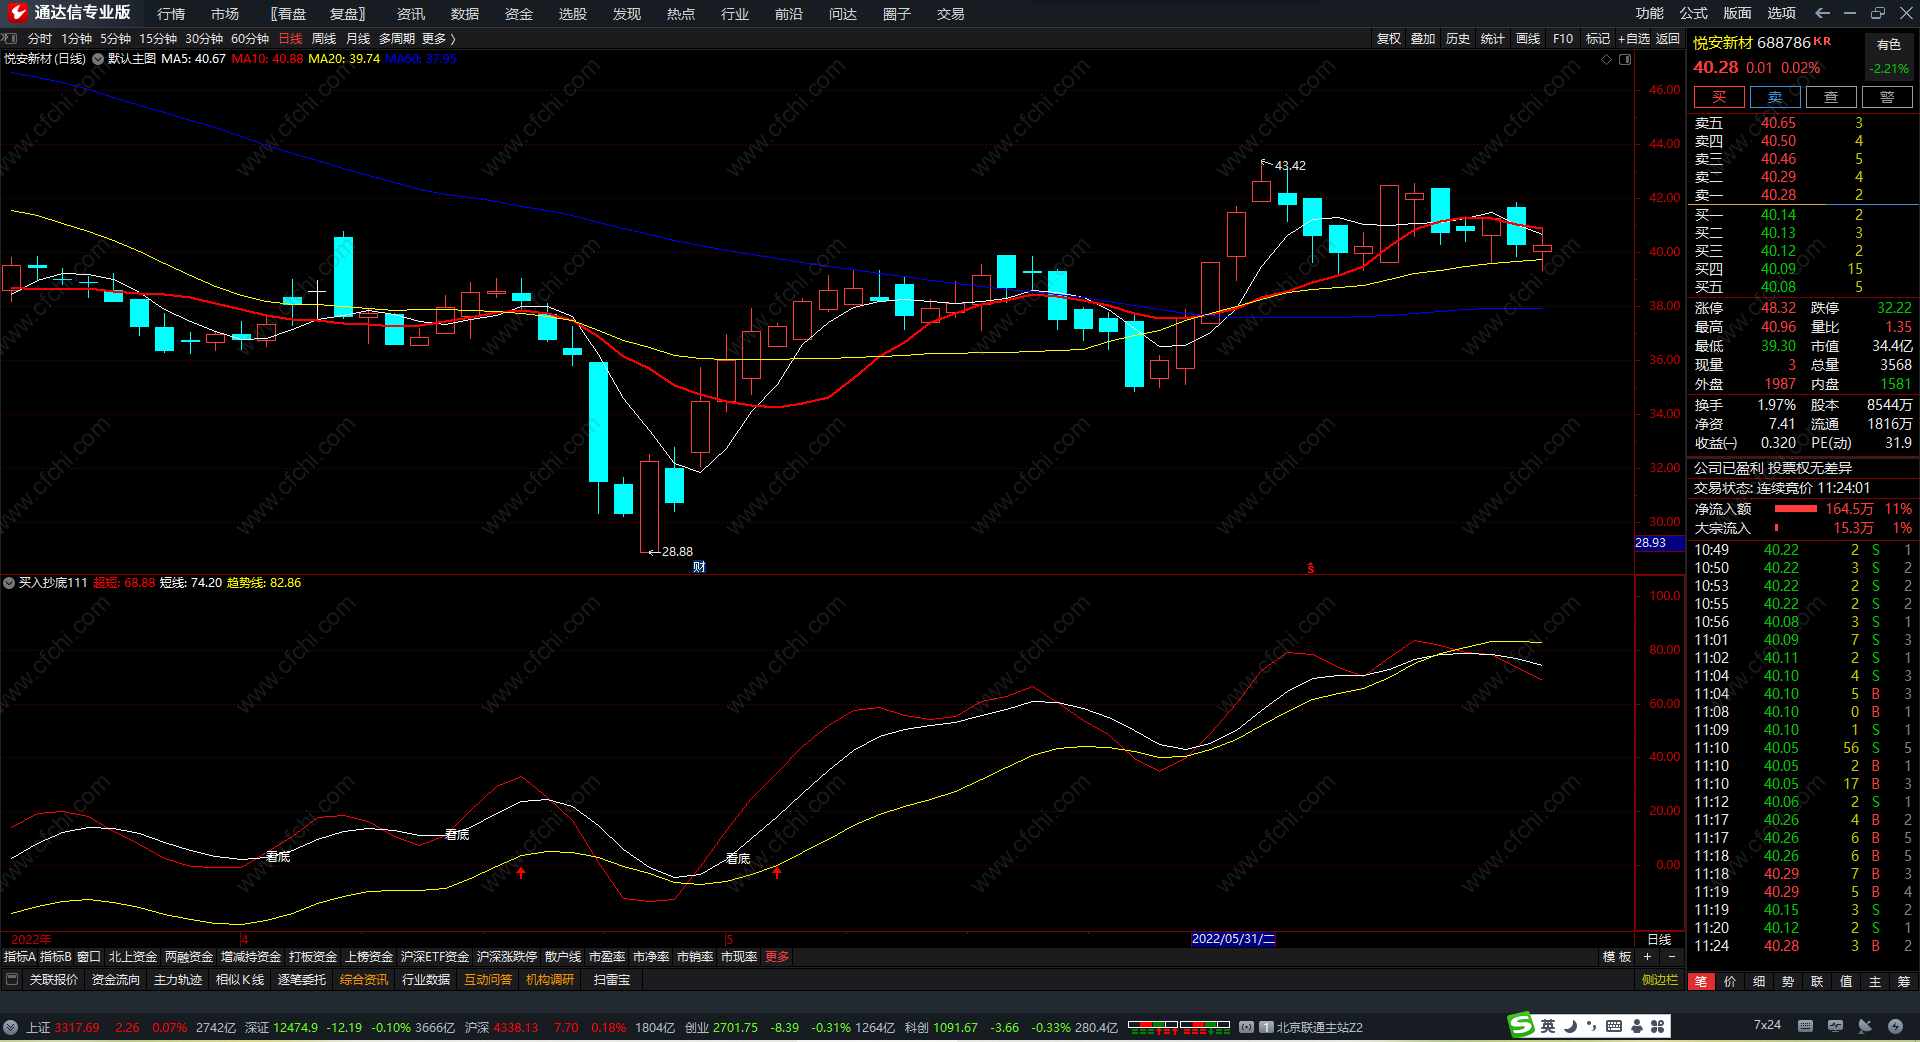Click the round icon beside 买入抄底111

(9, 583)
